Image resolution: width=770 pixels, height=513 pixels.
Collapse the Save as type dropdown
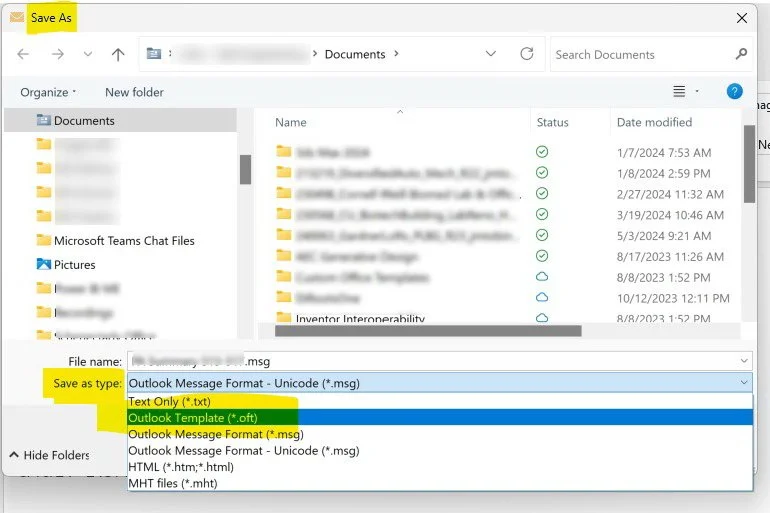(x=744, y=382)
